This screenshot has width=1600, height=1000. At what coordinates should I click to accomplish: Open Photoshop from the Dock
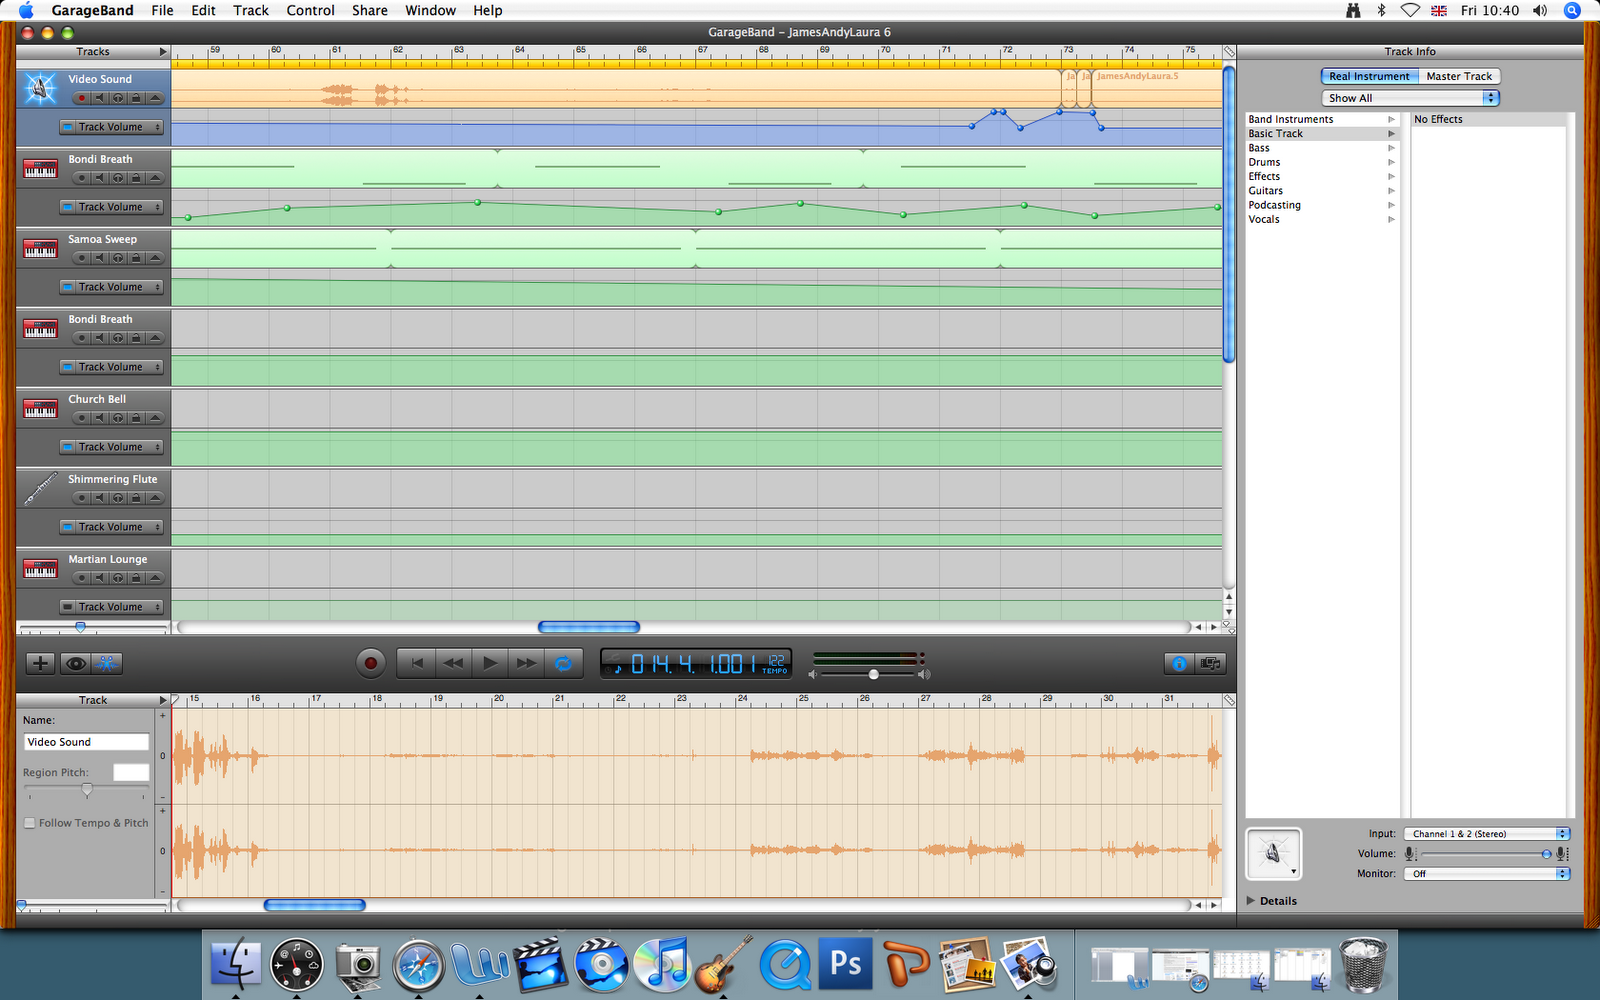pyautogui.click(x=845, y=963)
